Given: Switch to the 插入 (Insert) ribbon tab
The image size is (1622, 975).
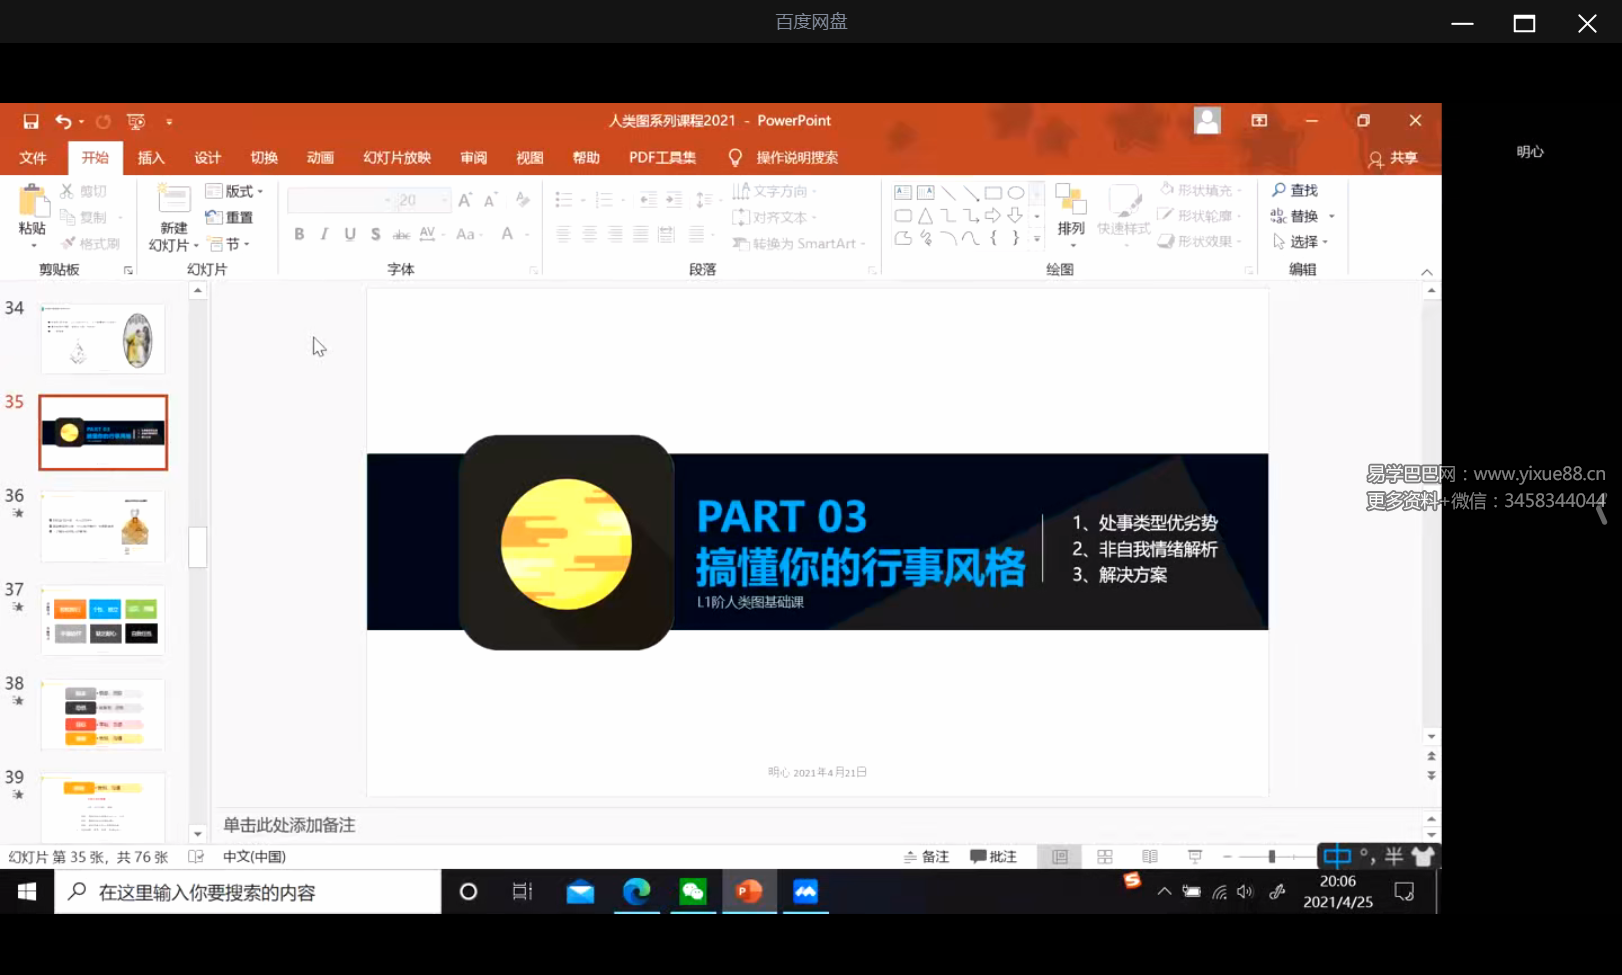Looking at the screenshot, I should [151, 157].
